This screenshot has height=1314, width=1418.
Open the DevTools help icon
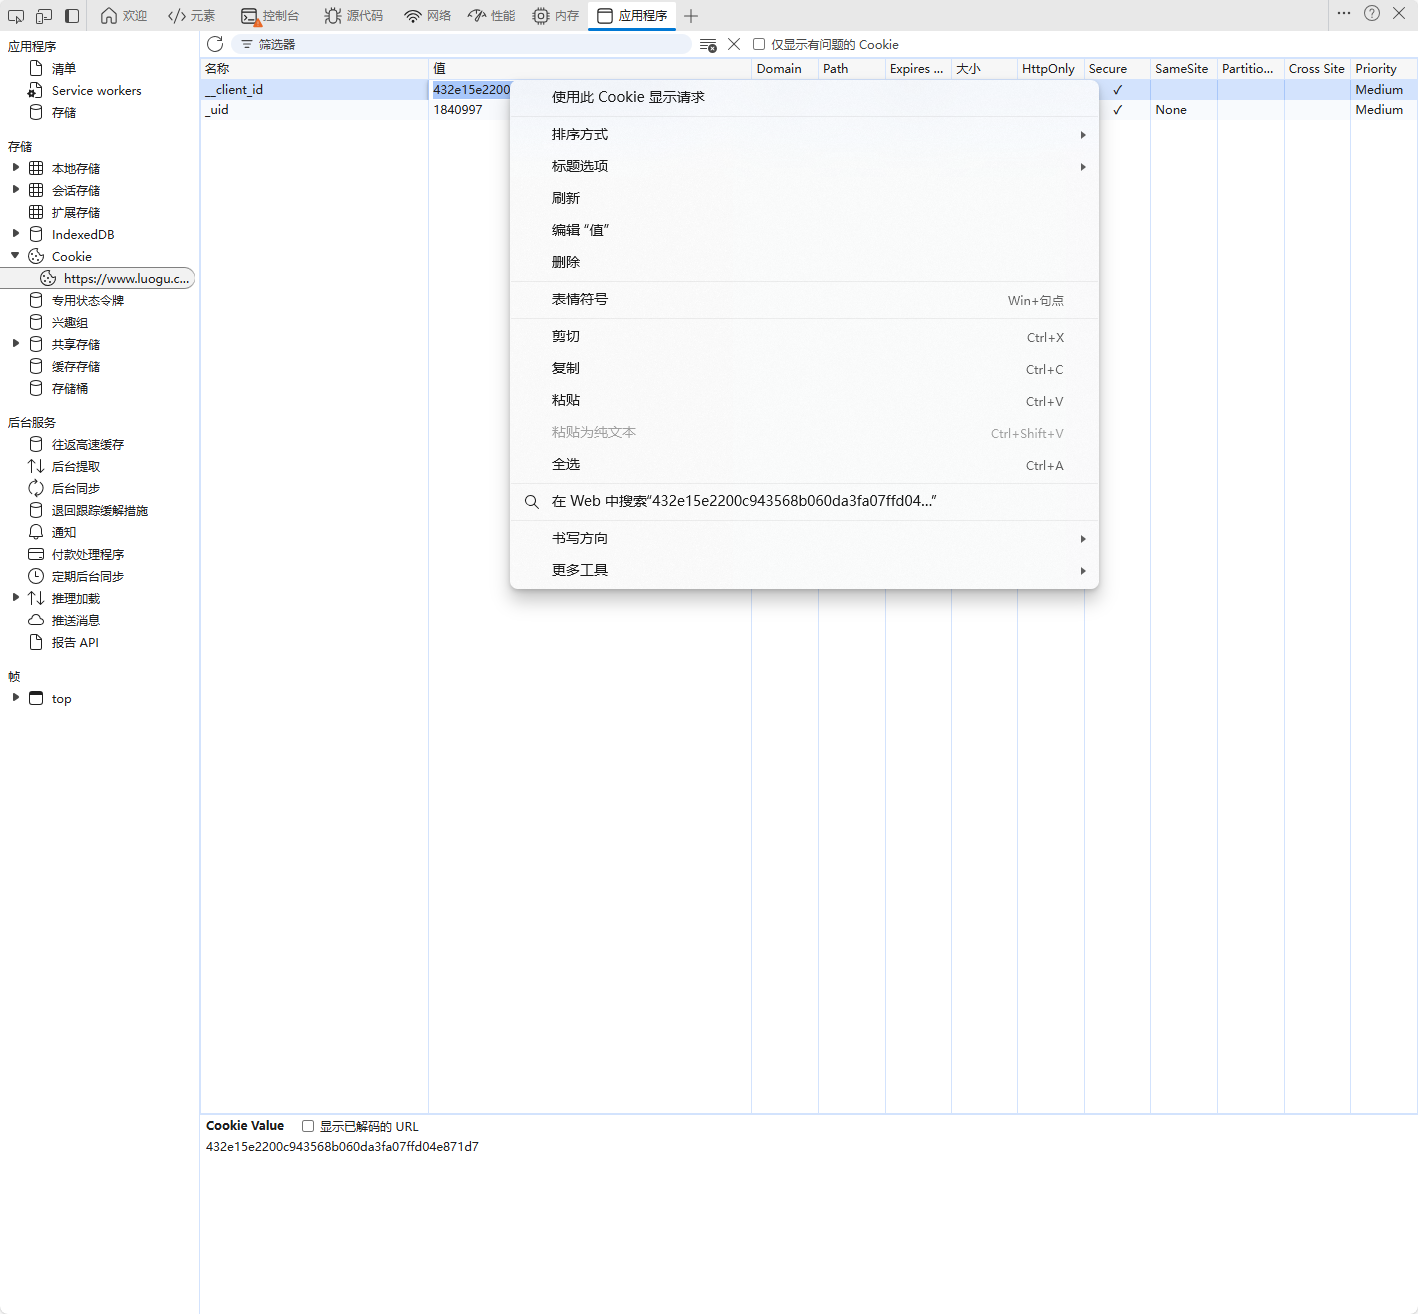(1372, 14)
